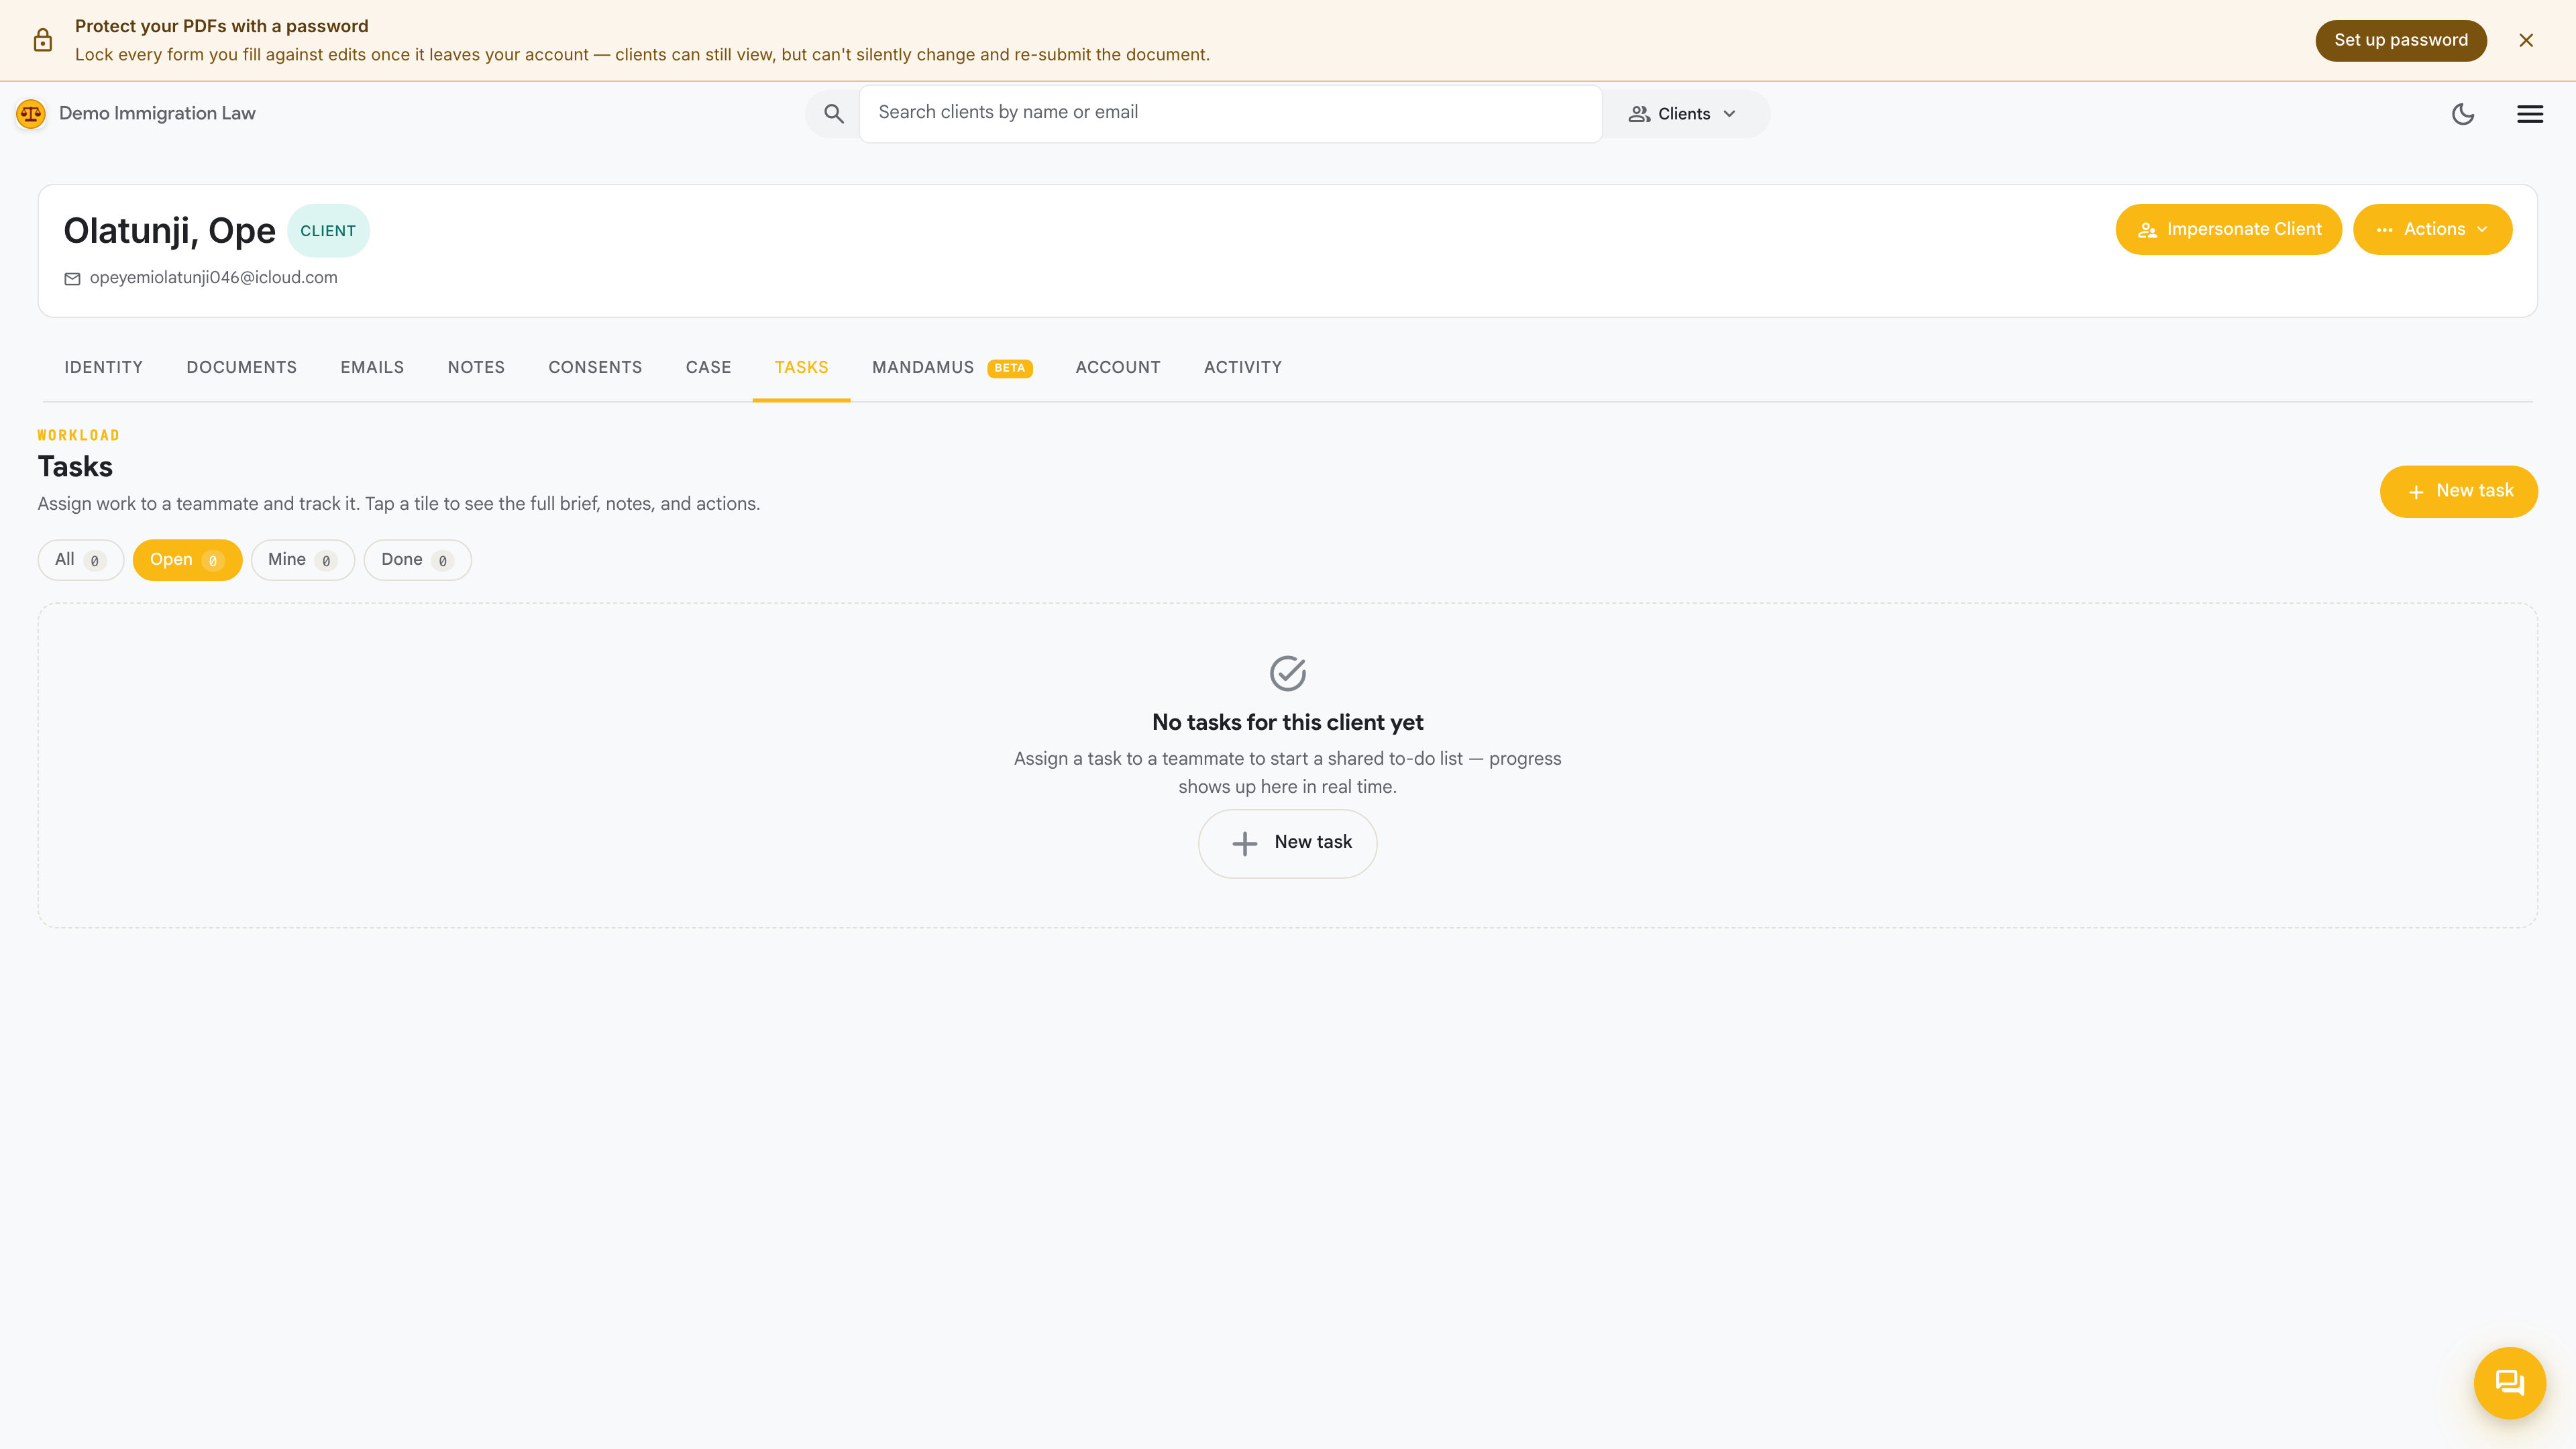Focus the Search clients by name field

tap(1230, 113)
